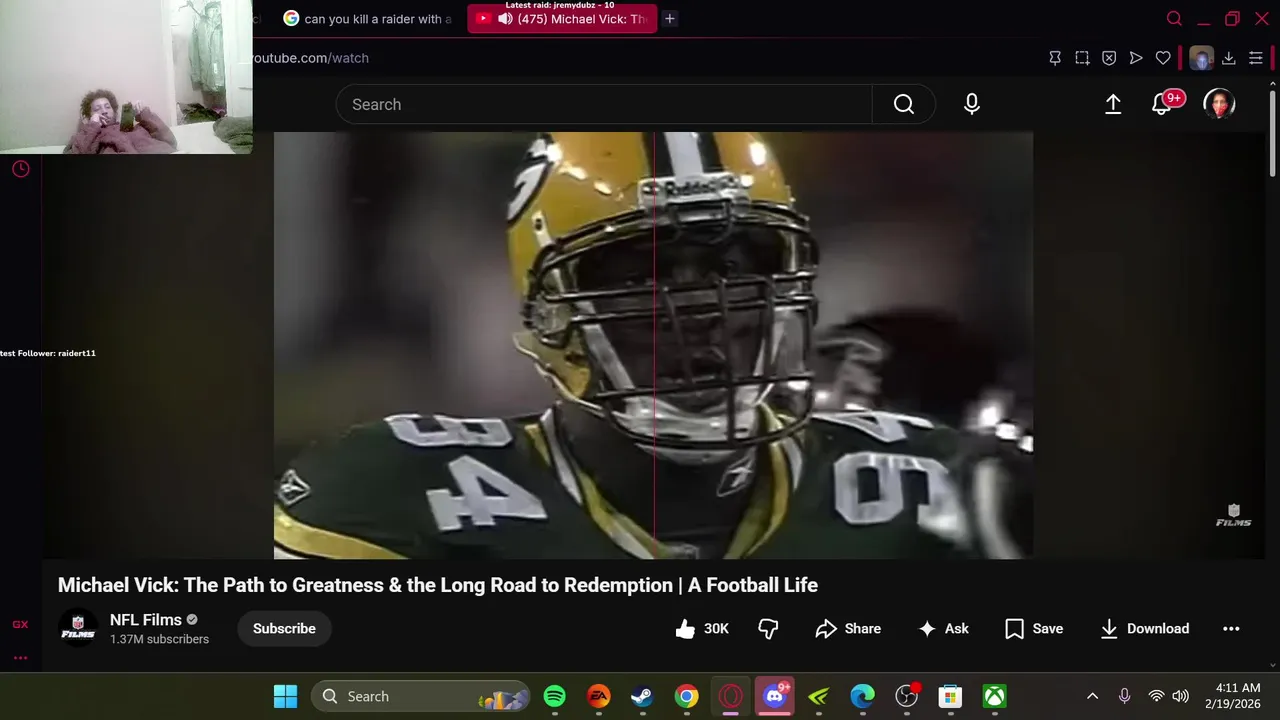Open volume control in system tray
The width and height of the screenshot is (1280, 720).
coord(1181,696)
